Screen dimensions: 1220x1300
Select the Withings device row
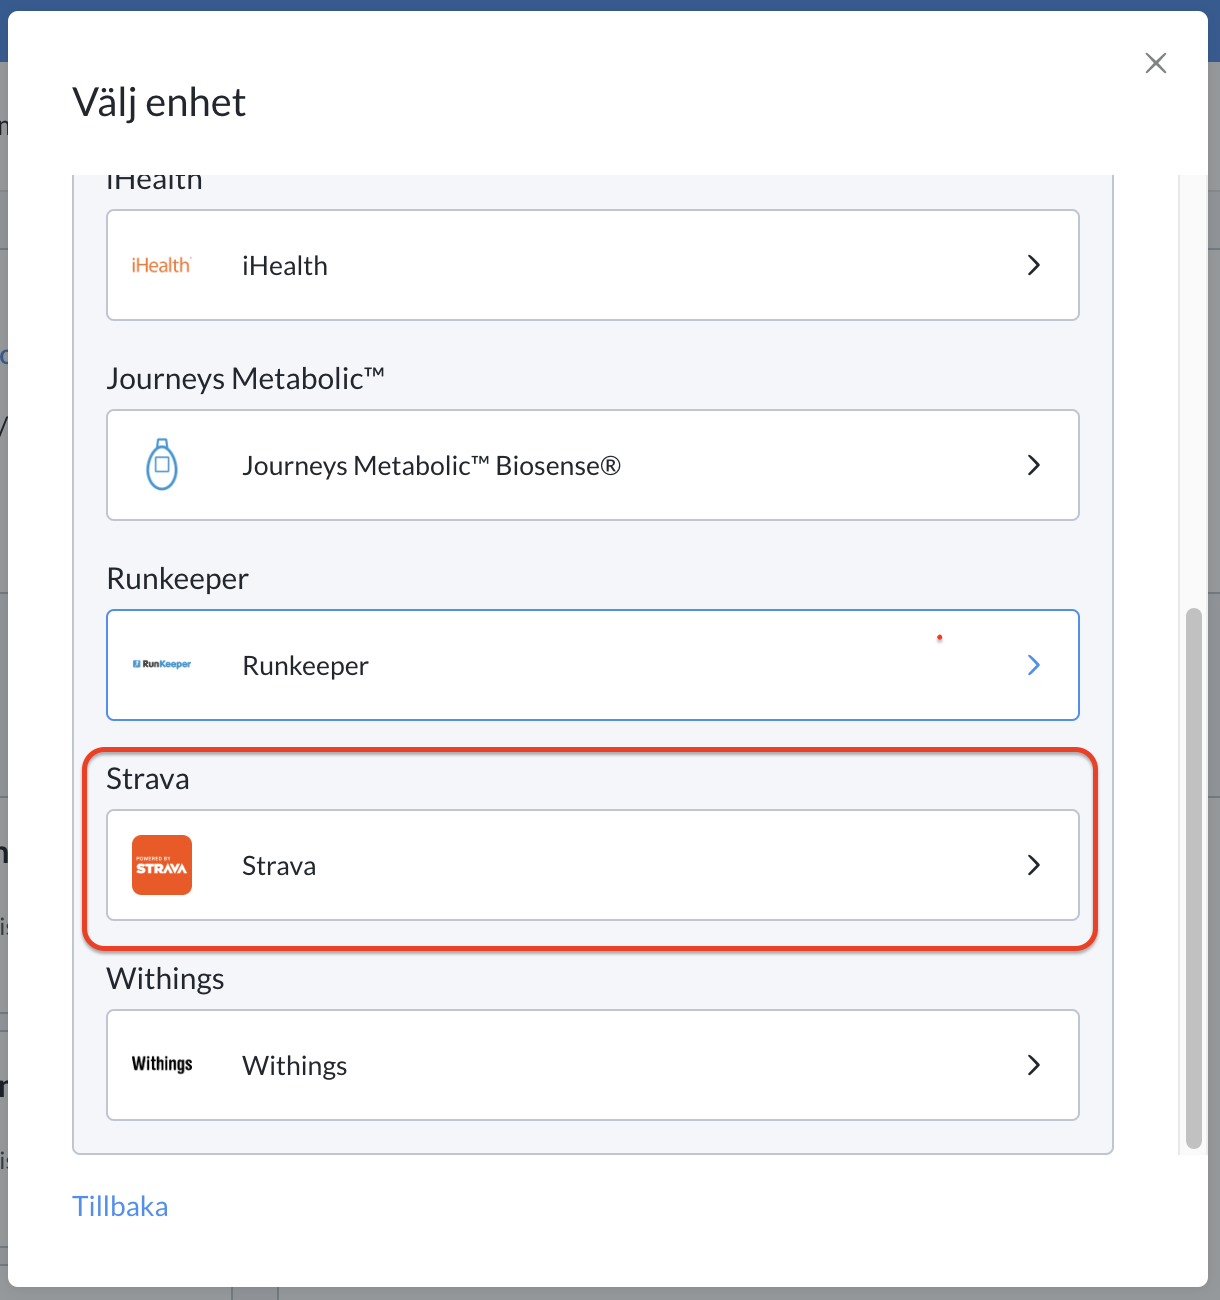pos(593,1065)
